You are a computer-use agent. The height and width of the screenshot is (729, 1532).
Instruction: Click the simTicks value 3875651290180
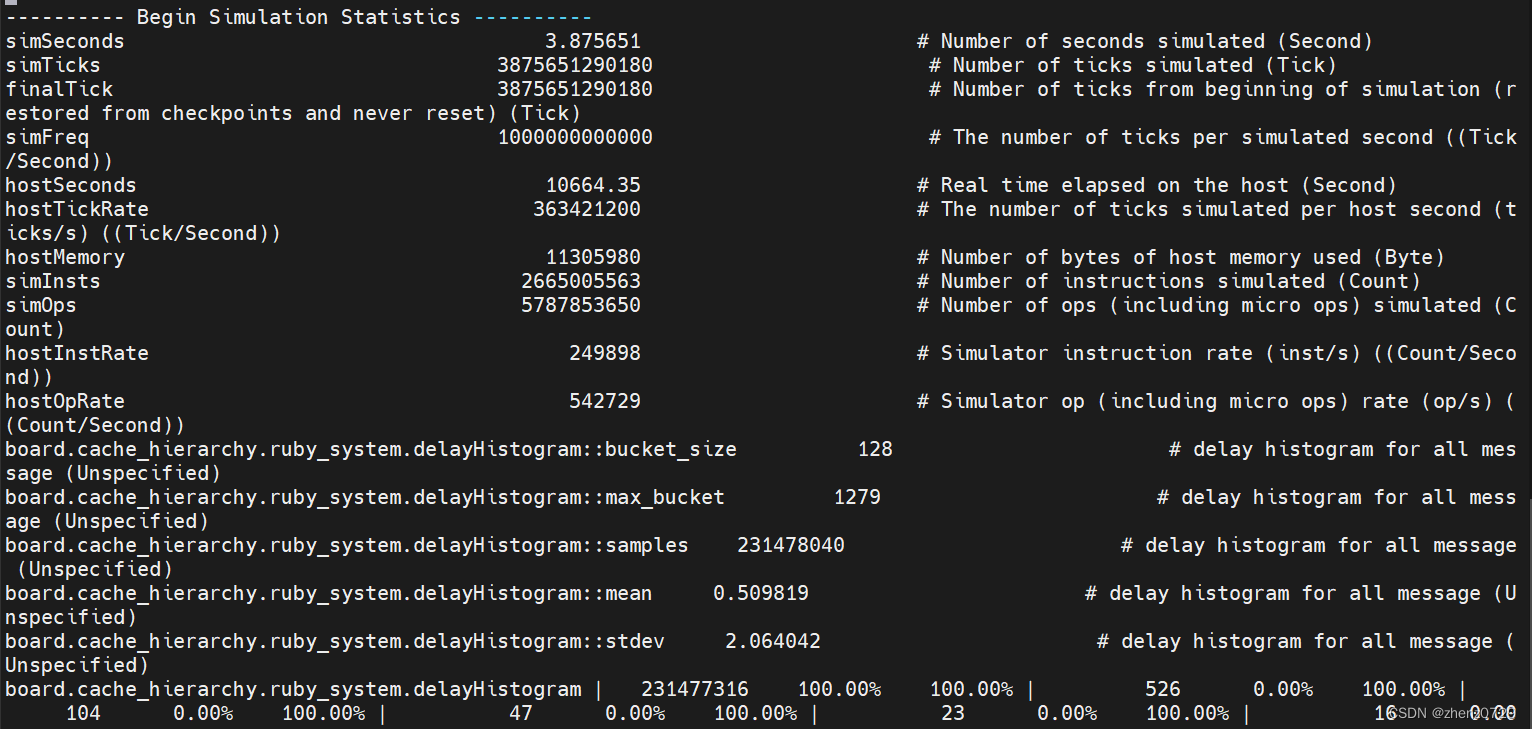575,65
